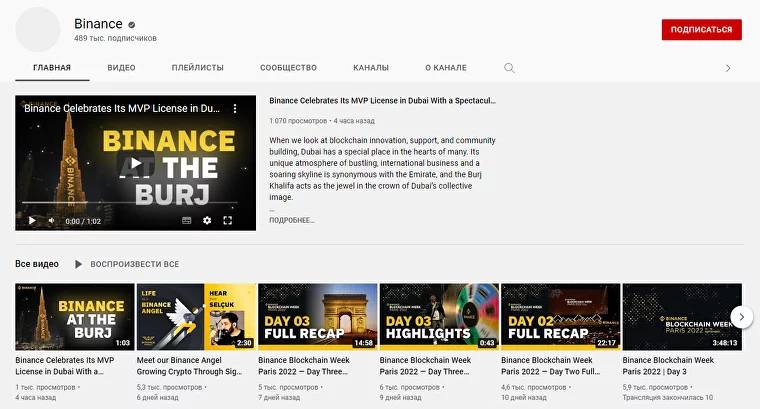Open the three-dot menu on featured video
This screenshot has width=760, height=409.
coord(236,108)
